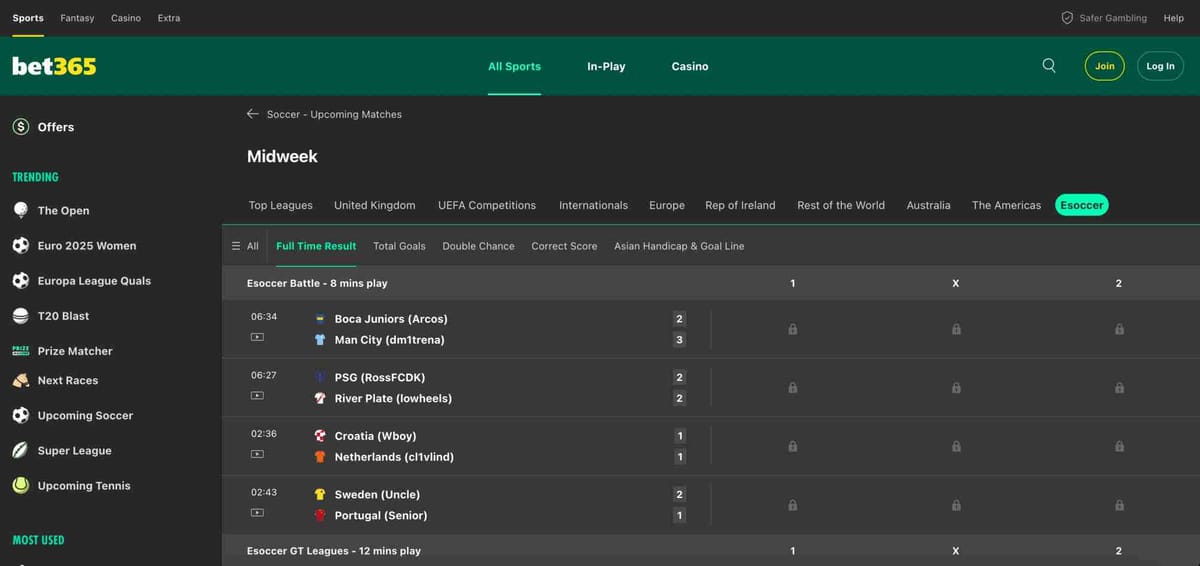Image resolution: width=1200 pixels, height=566 pixels.
Task: Open Extra in the top bar
Action: (169, 18)
